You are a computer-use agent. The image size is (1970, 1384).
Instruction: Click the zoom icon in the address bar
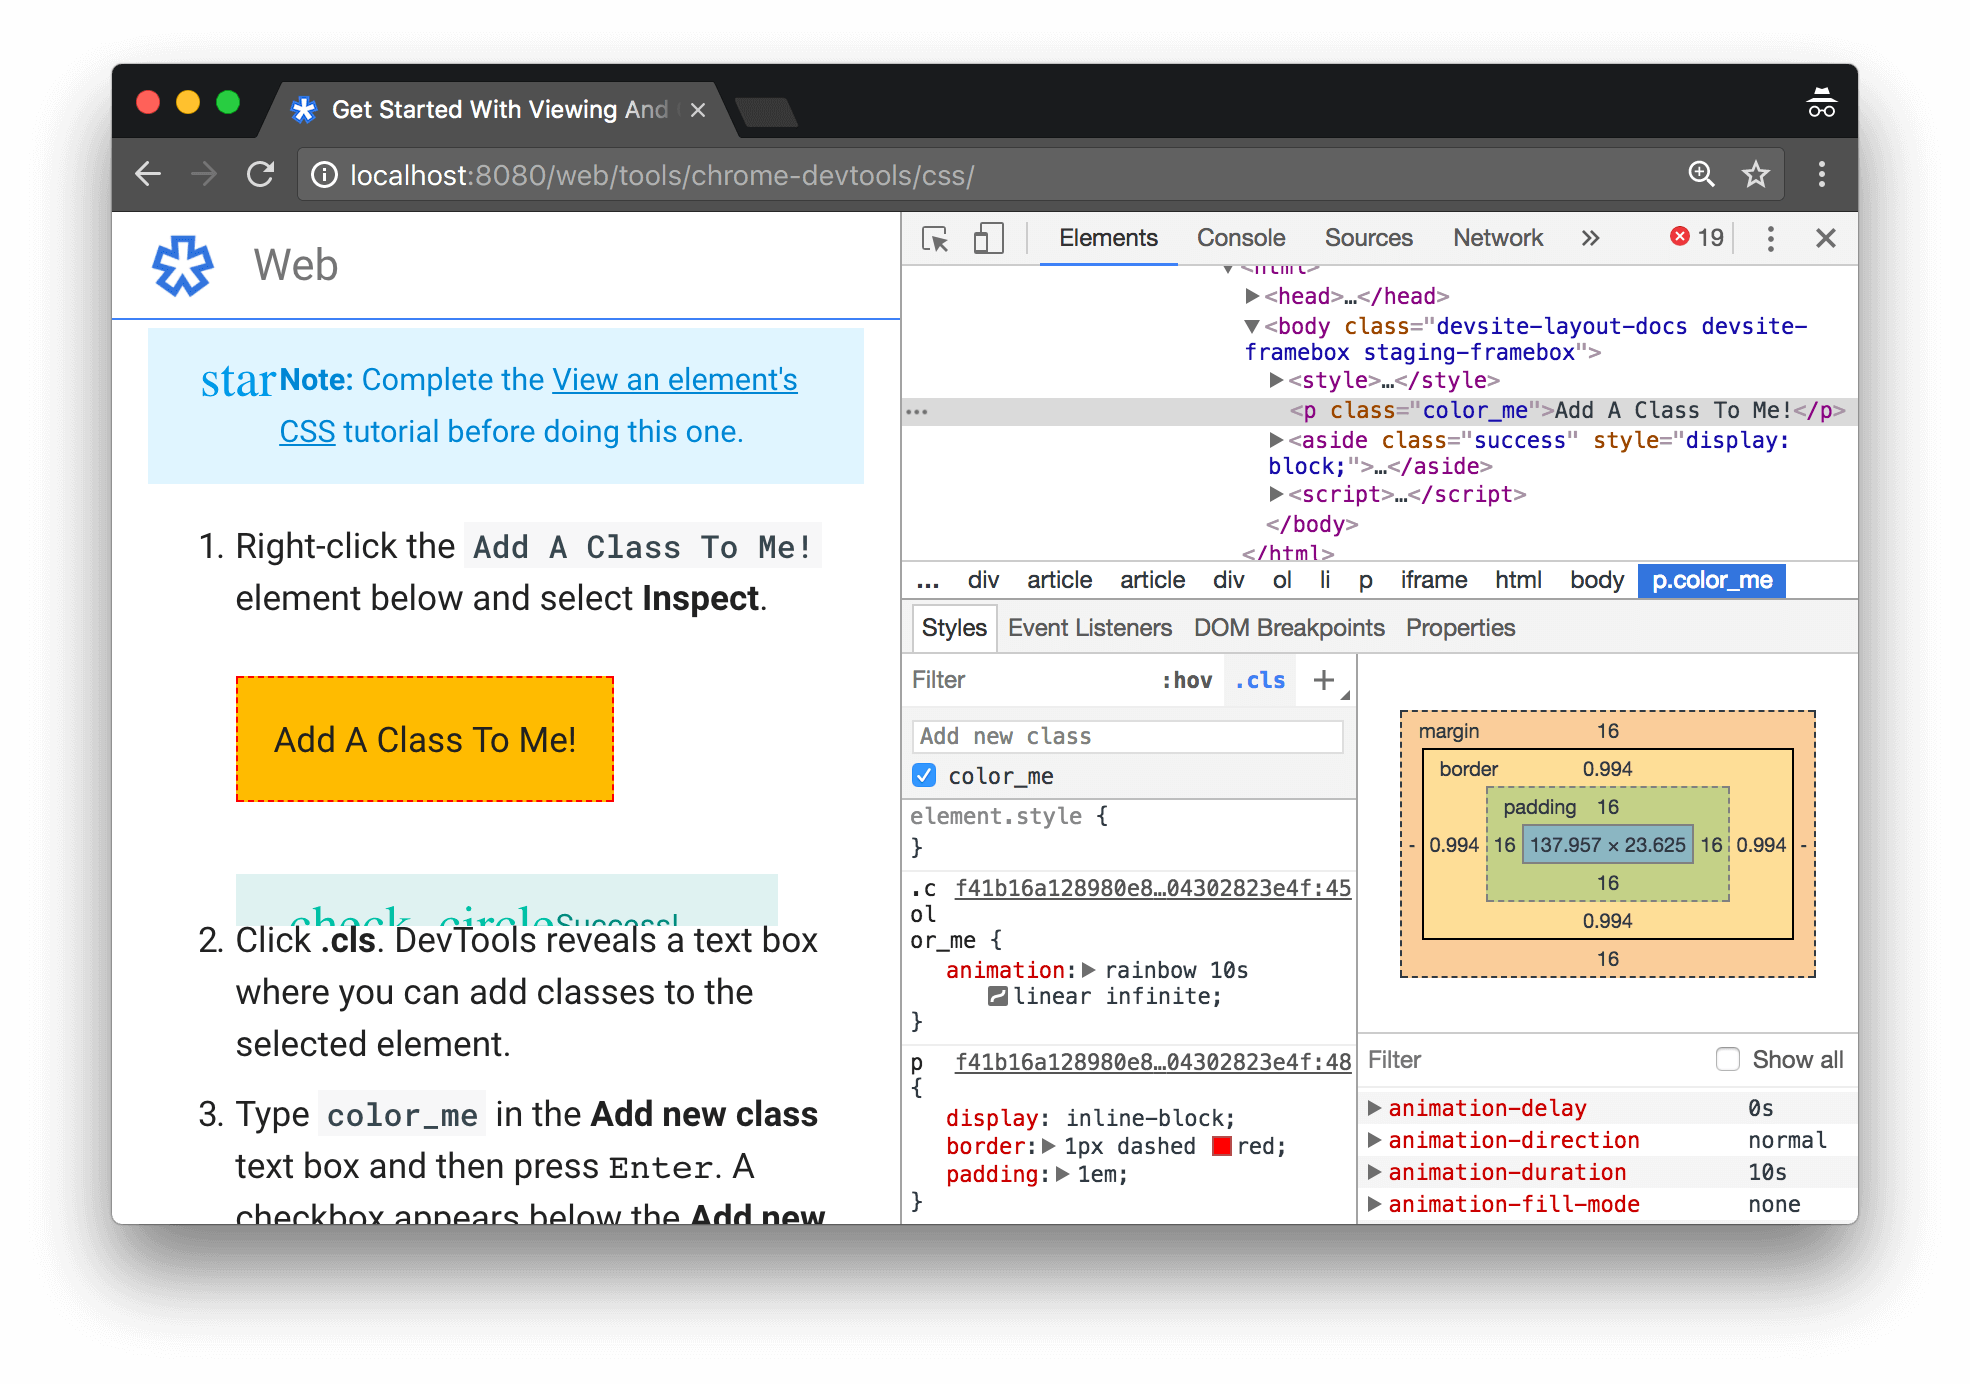[1702, 174]
